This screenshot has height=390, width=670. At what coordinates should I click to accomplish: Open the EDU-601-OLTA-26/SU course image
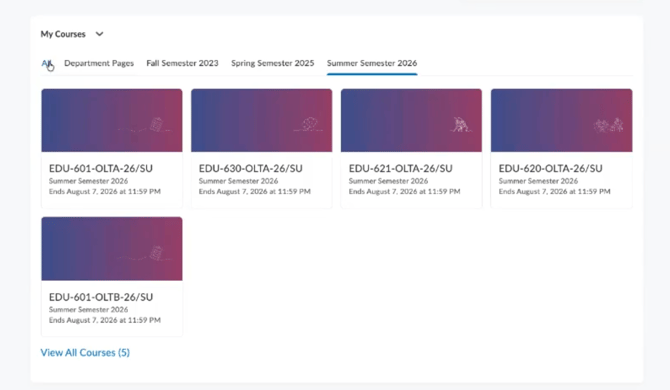click(112, 120)
